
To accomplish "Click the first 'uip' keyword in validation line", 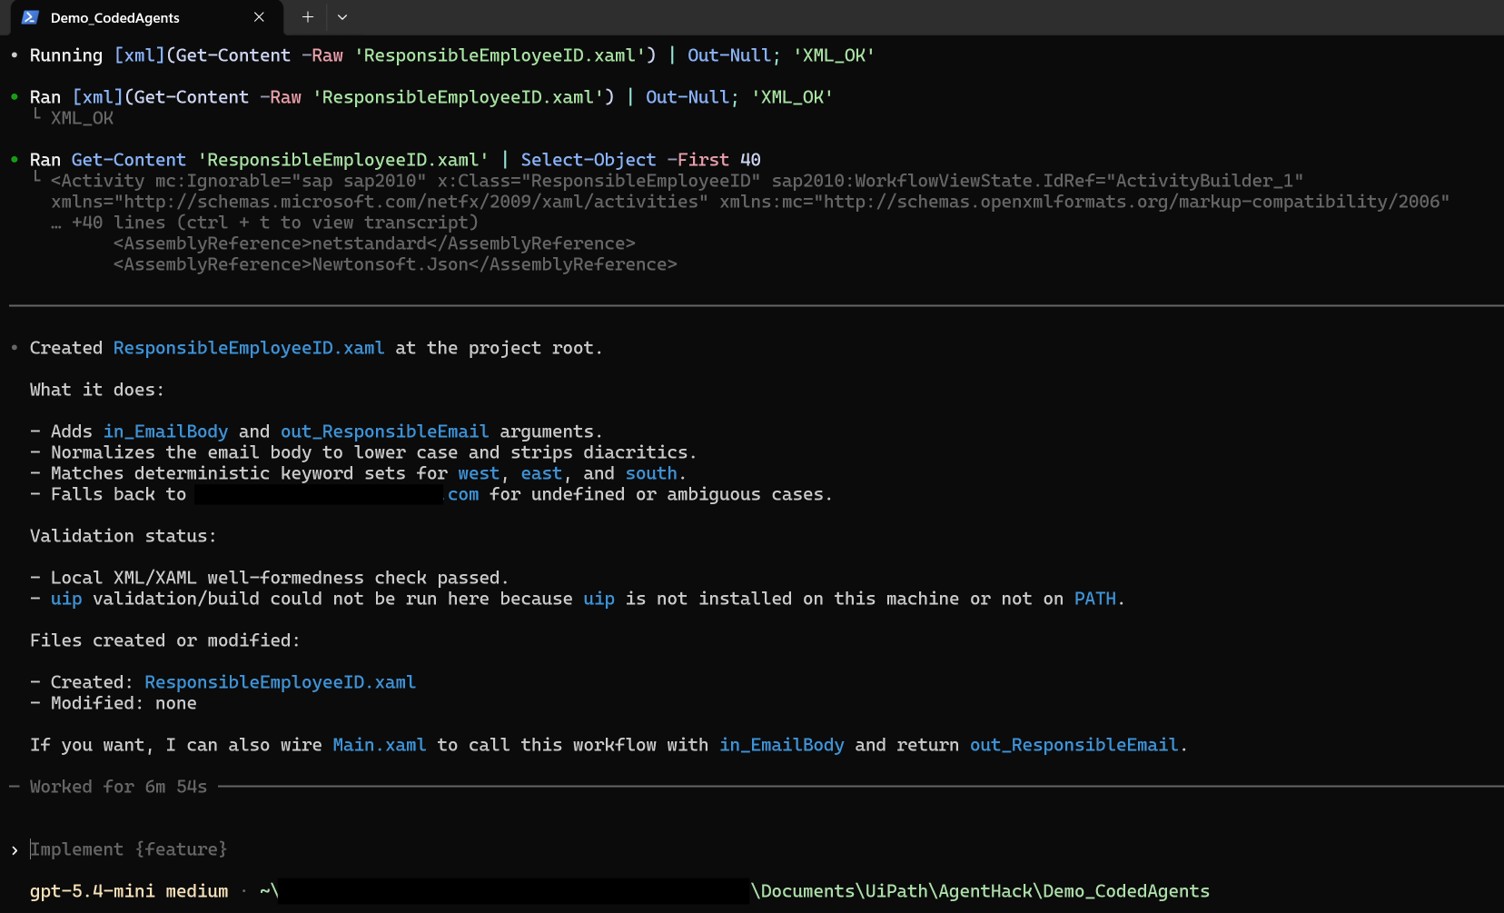I will tap(66, 599).
